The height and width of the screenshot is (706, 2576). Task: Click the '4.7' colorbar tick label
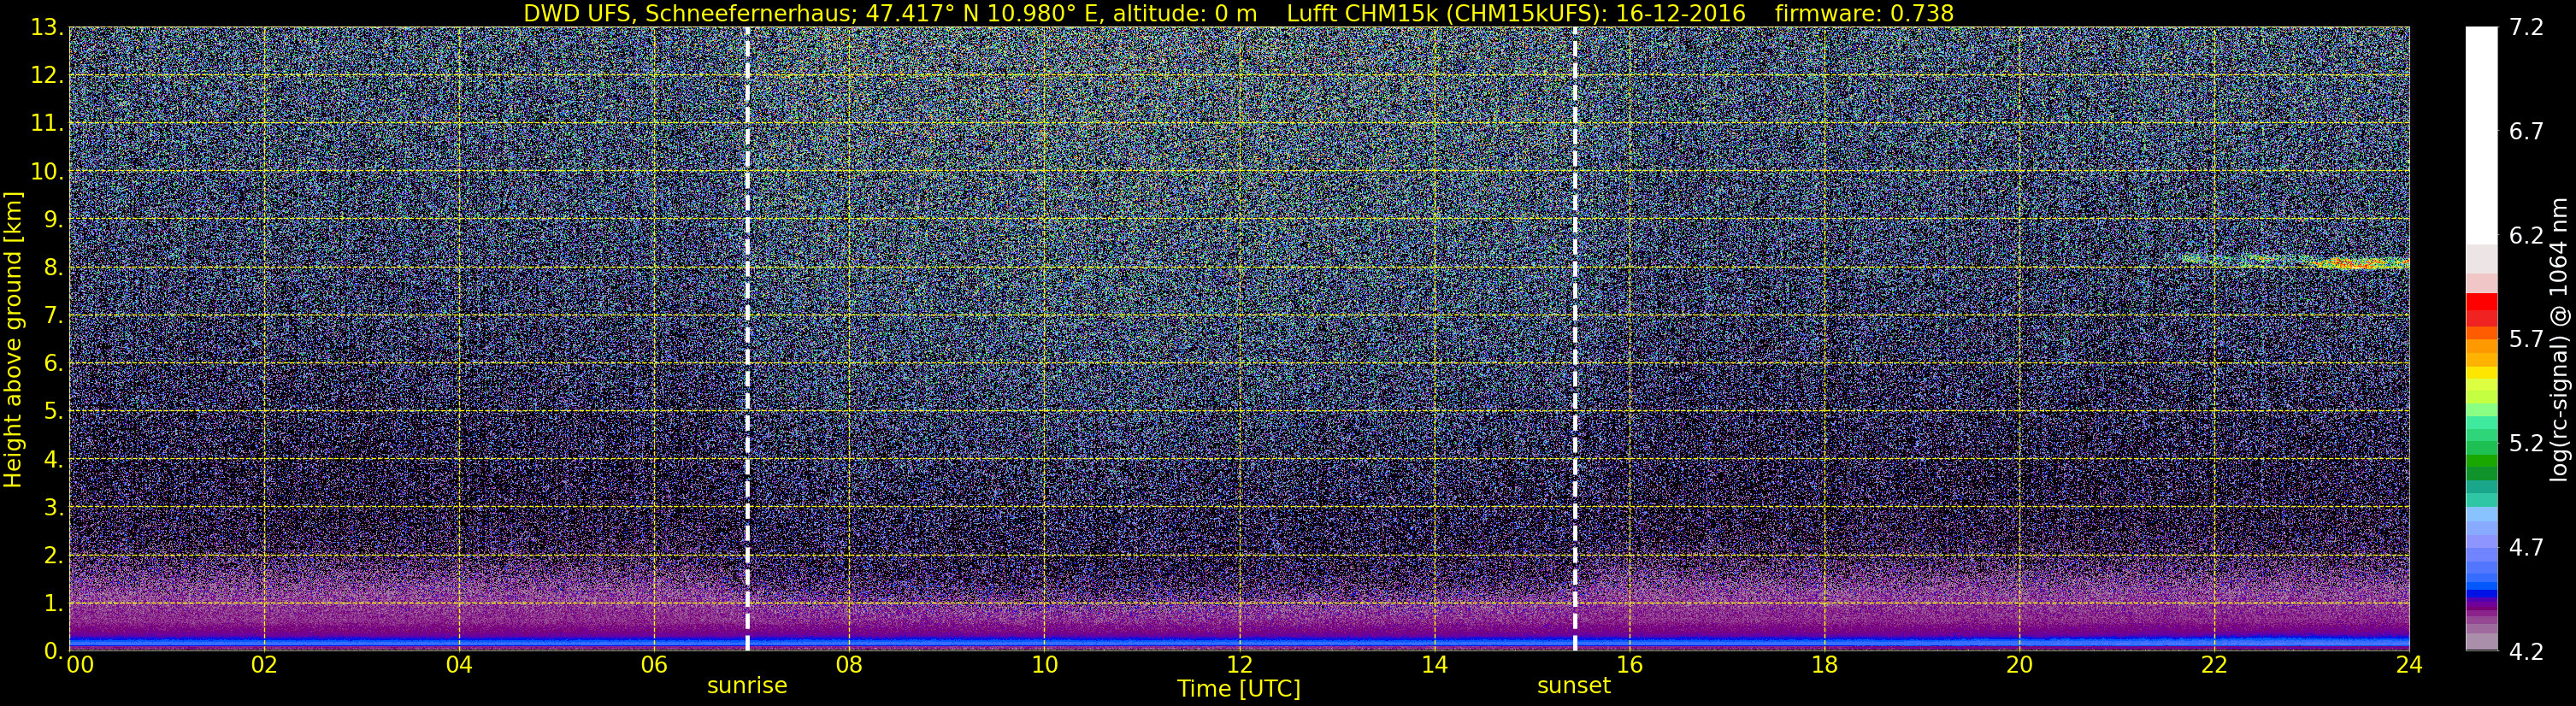tap(2526, 548)
